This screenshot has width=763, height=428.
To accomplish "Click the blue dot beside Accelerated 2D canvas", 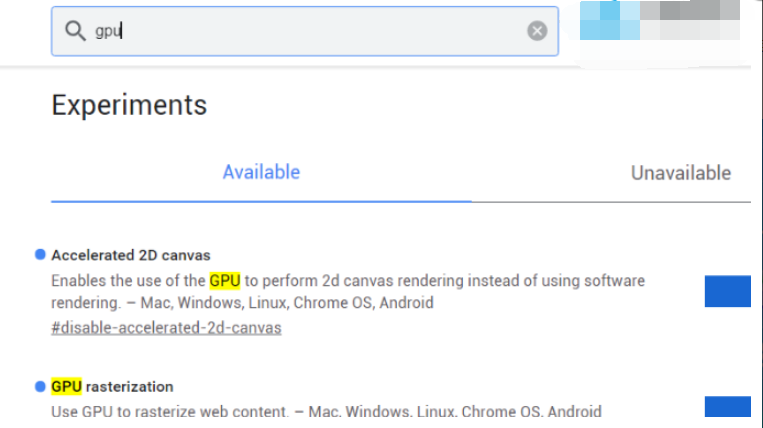I will pyautogui.click(x=40, y=254).
